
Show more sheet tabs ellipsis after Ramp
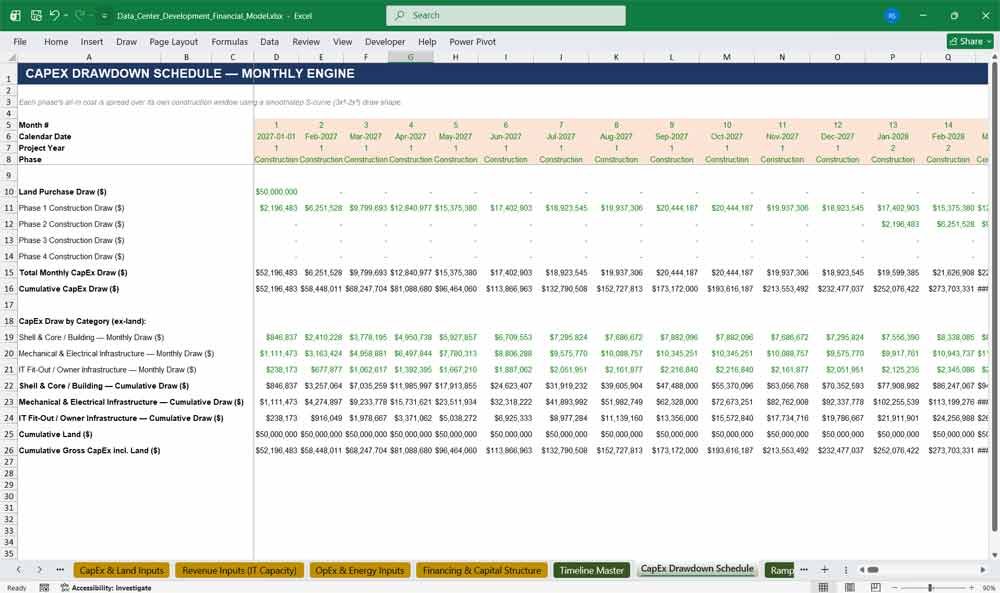(804, 569)
